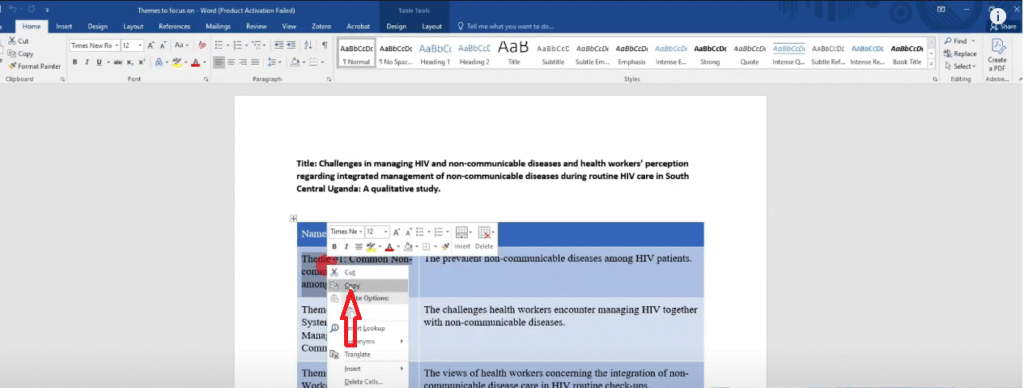The image size is (1024, 388).
Task: Click mini toolbar Delete table icon
Action: click(x=484, y=238)
